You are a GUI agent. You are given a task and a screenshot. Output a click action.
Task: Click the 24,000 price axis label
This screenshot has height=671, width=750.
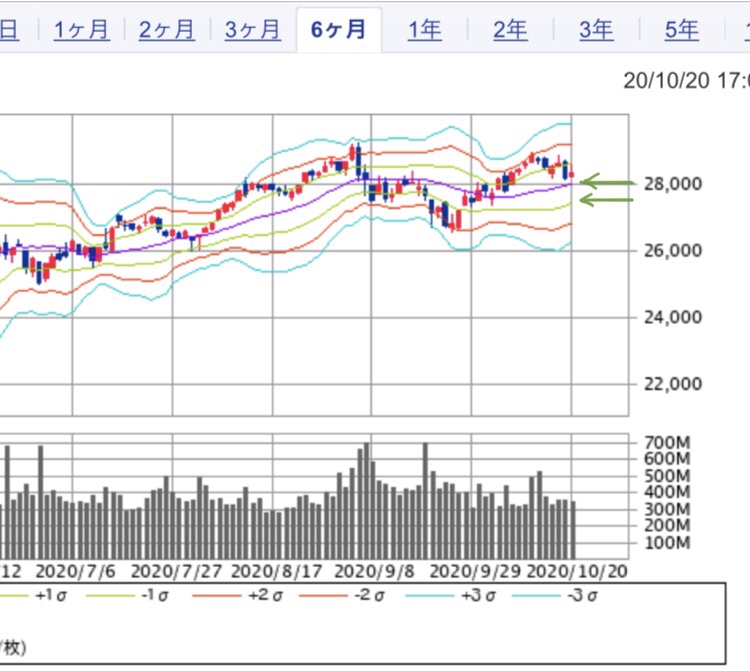point(673,317)
